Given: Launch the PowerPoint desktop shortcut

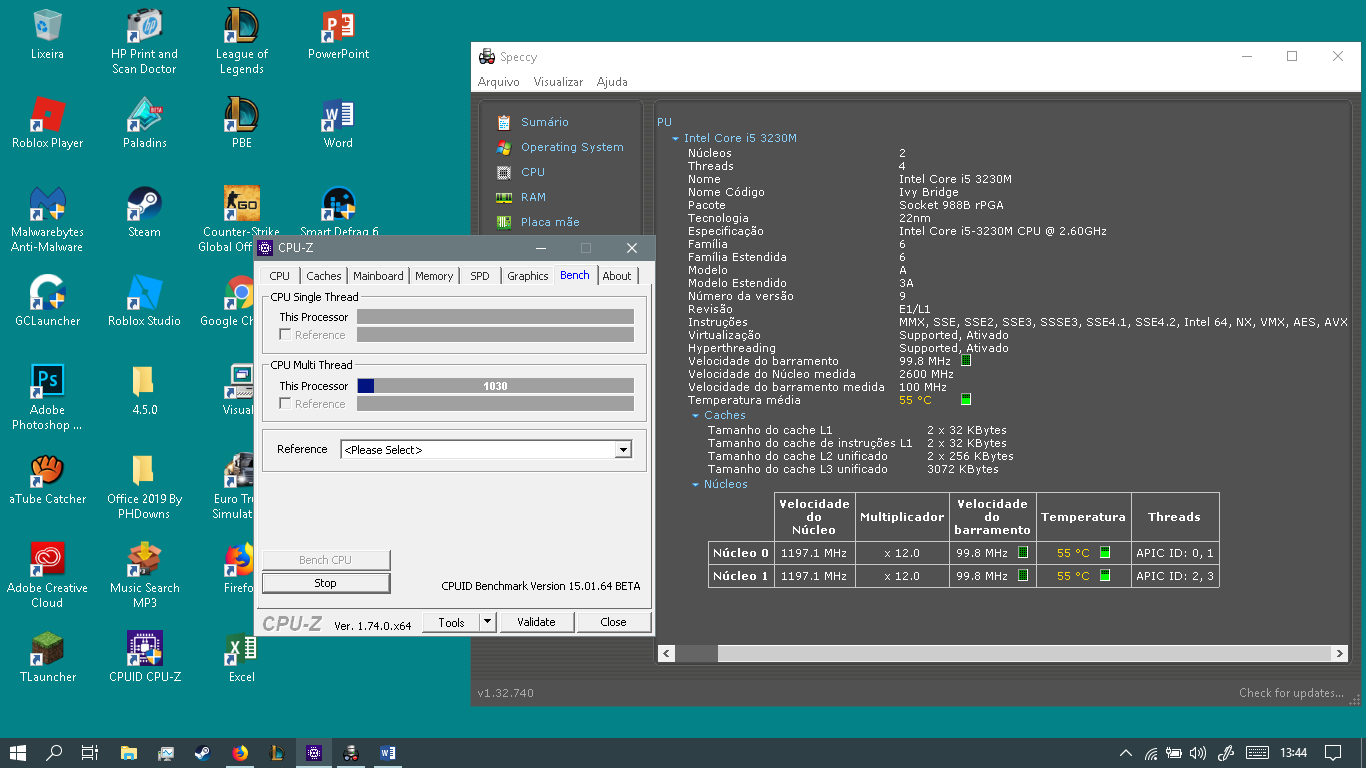Looking at the screenshot, I should (x=338, y=35).
